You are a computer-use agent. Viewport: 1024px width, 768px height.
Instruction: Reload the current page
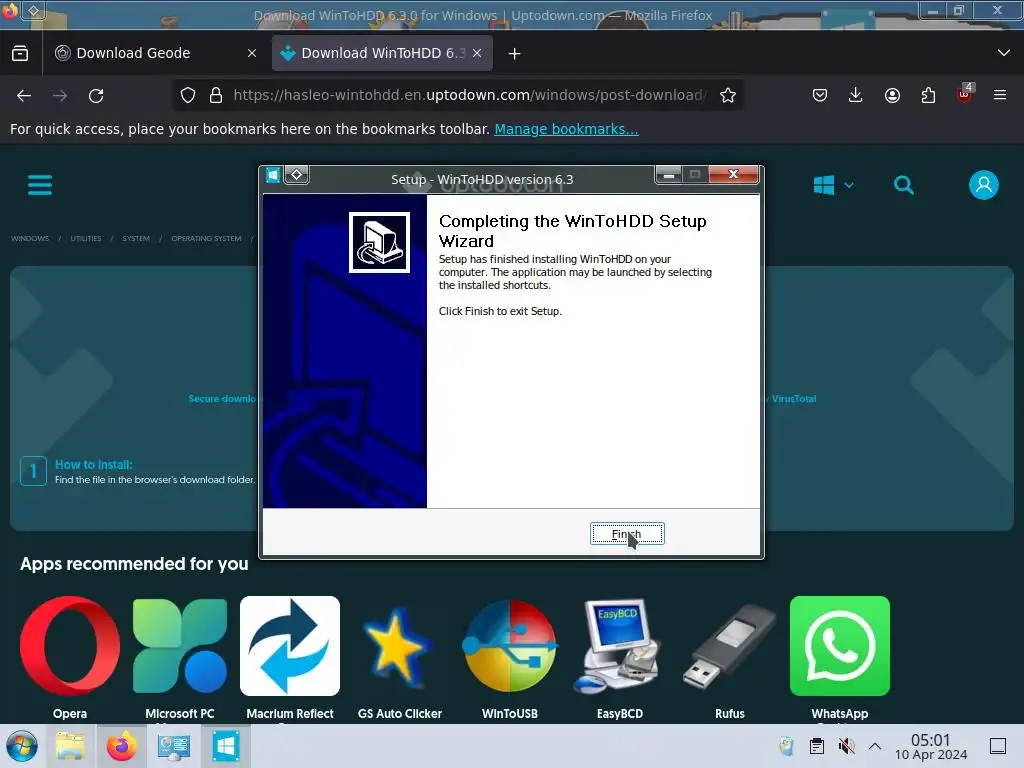(x=96, y=95)
